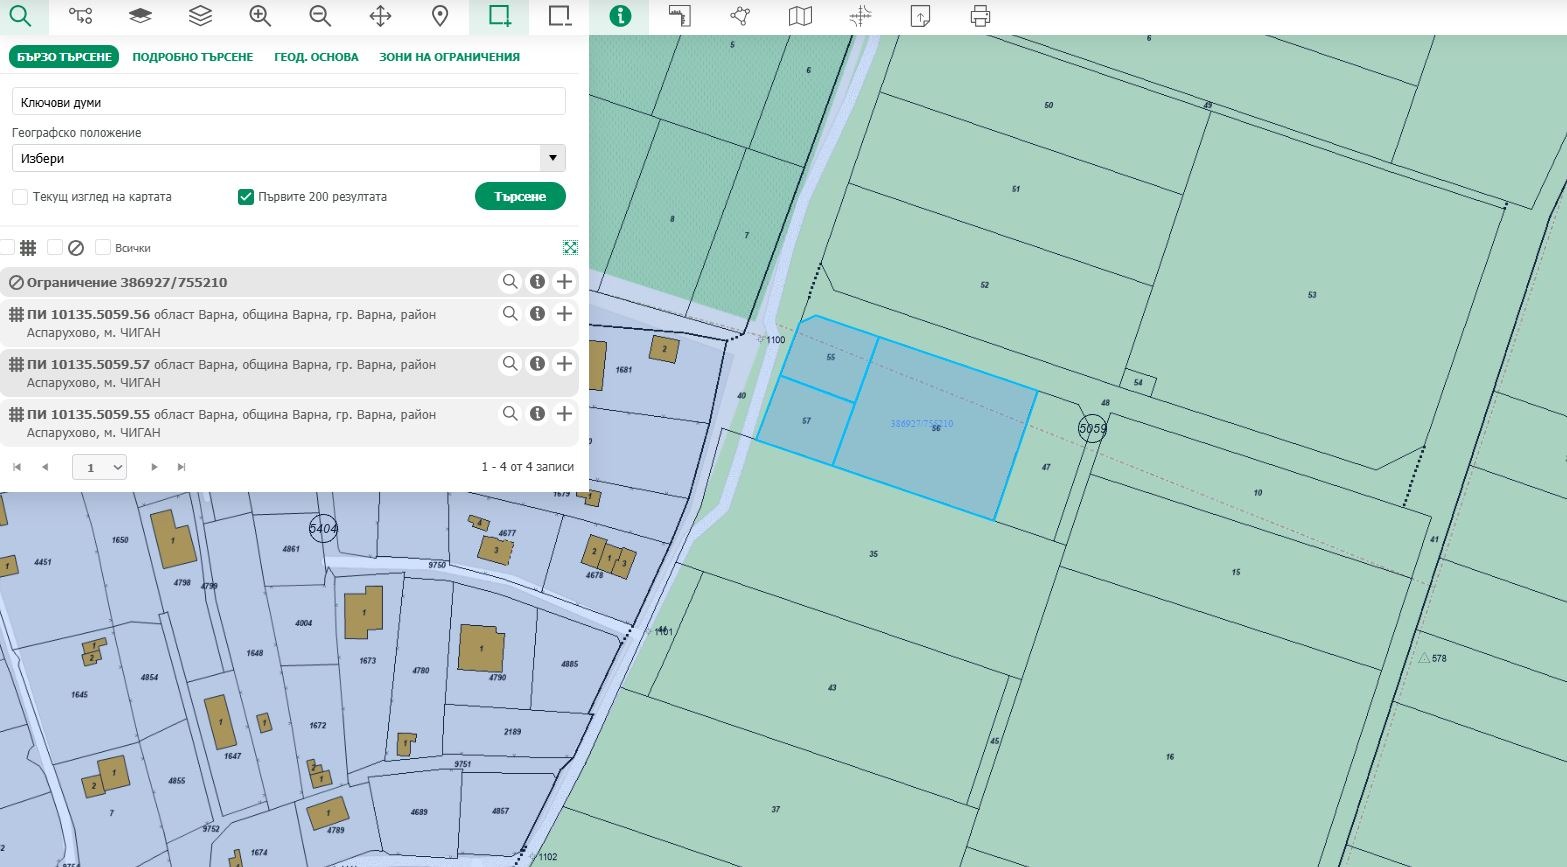The image size is (1567, 867).
Task: Click the zoom in magnifier tool
Action: [x=260, y=16]
